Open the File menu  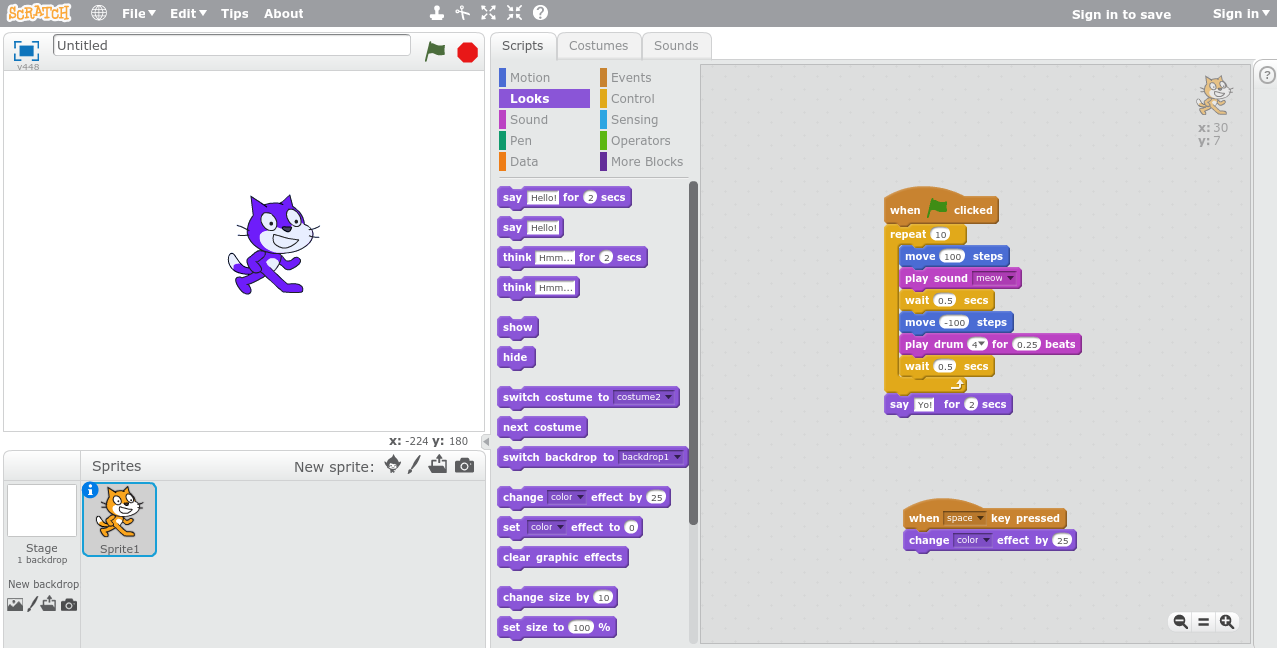point(139,13)
